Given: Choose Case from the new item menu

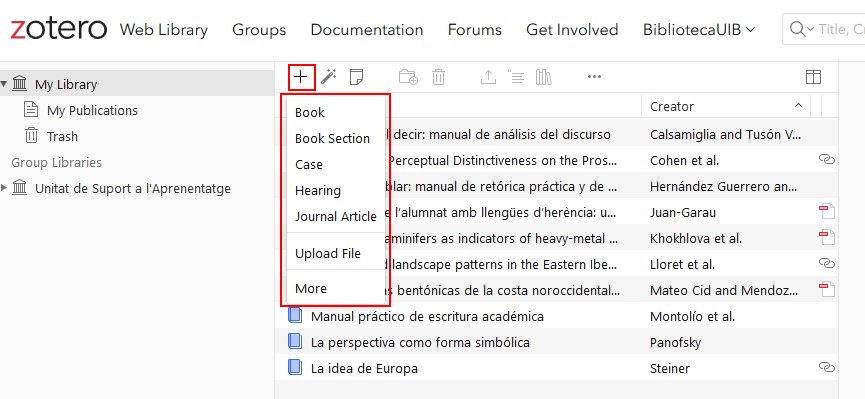Looking at the screenshot, I should [x=335, y=164].
